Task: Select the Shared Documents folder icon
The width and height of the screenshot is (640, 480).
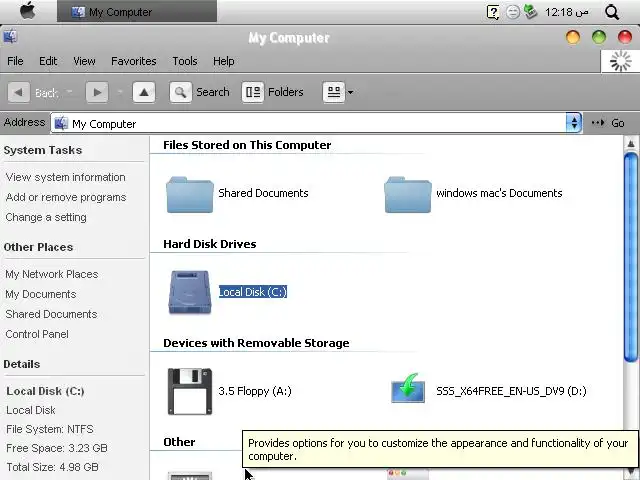Action: click(189, 194)
